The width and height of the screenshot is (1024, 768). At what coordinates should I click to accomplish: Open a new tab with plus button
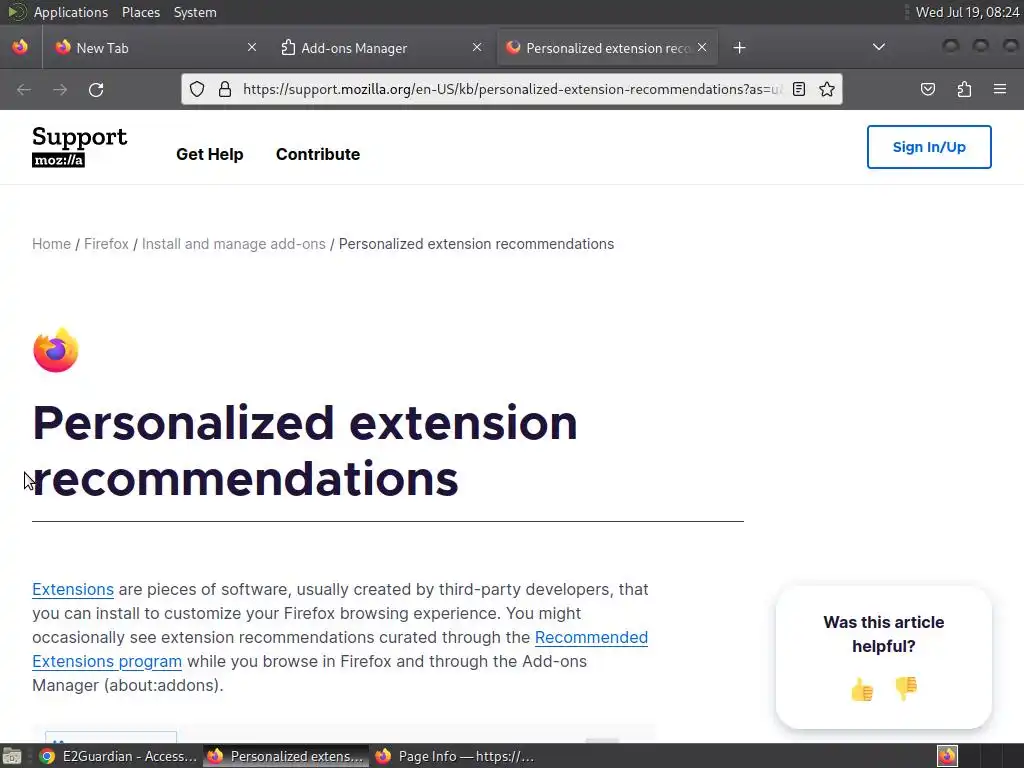739,48
